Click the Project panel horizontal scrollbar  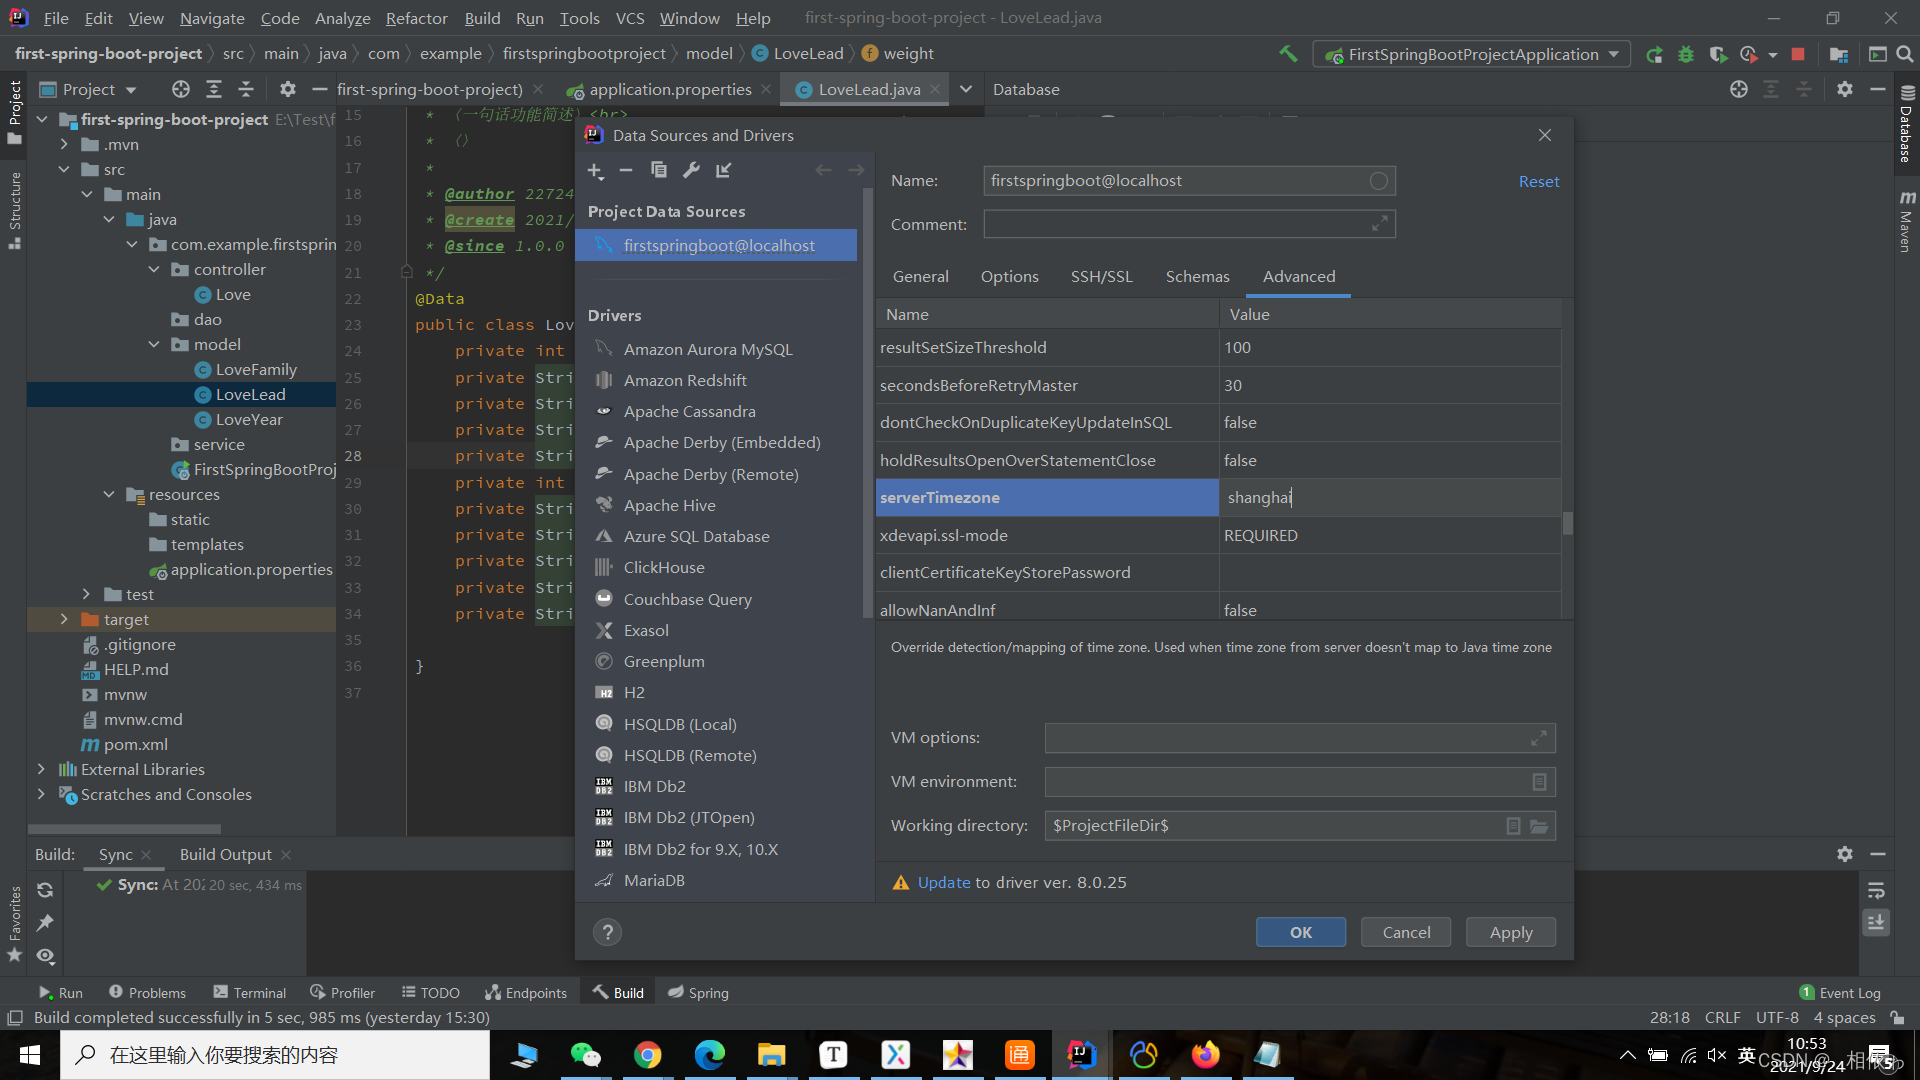[124, 829]
